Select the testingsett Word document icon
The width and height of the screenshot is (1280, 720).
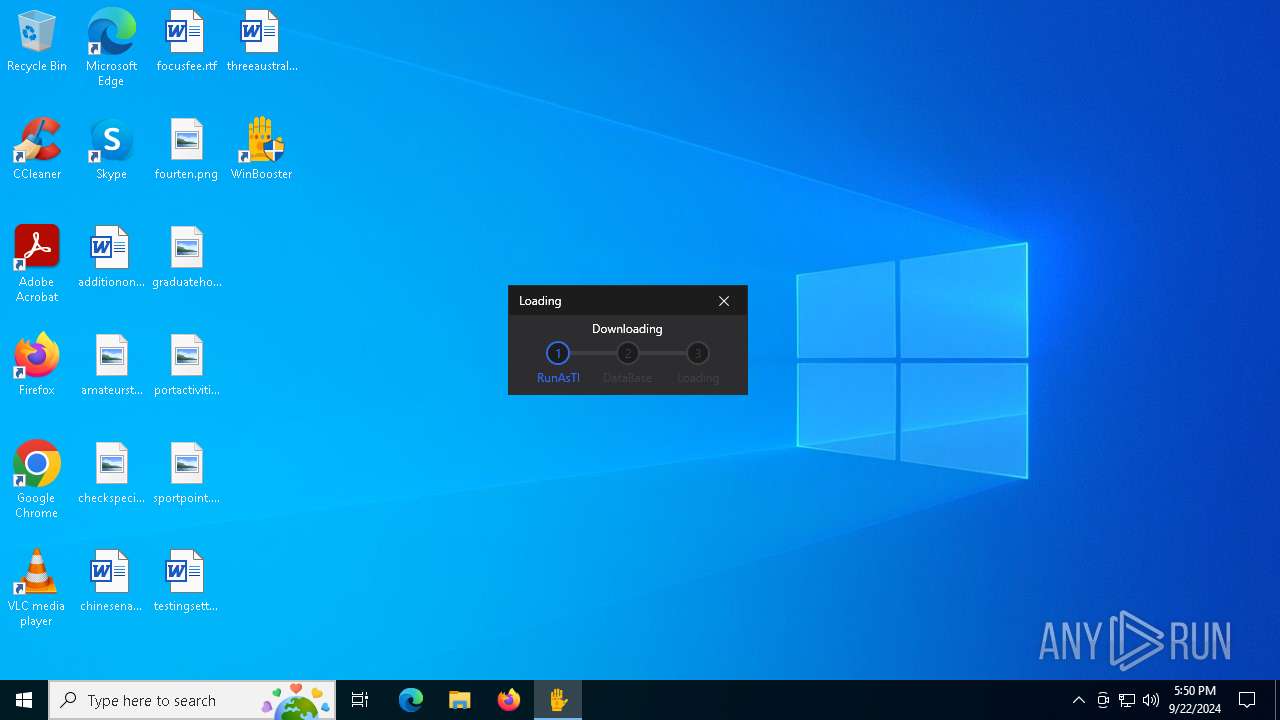(x=186, y=582)
